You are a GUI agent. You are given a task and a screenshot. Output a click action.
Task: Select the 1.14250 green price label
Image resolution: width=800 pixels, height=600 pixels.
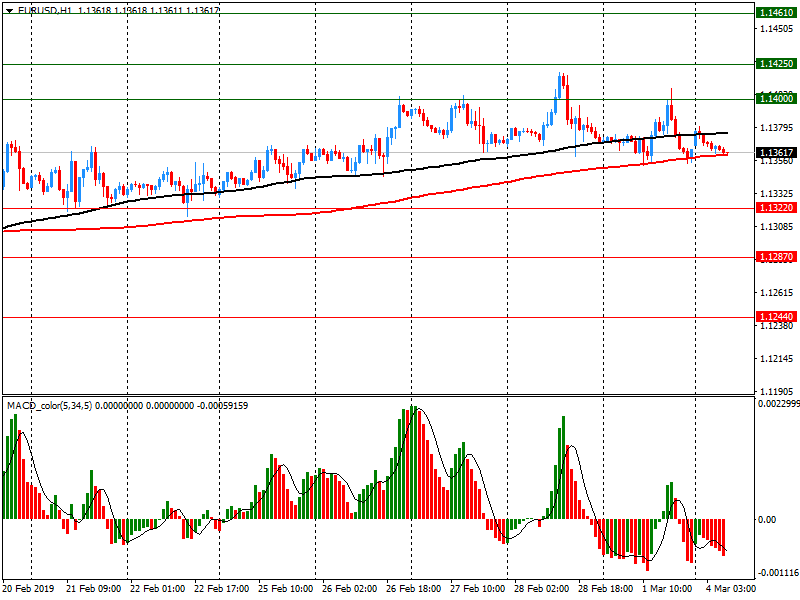[x=776, y=63]
